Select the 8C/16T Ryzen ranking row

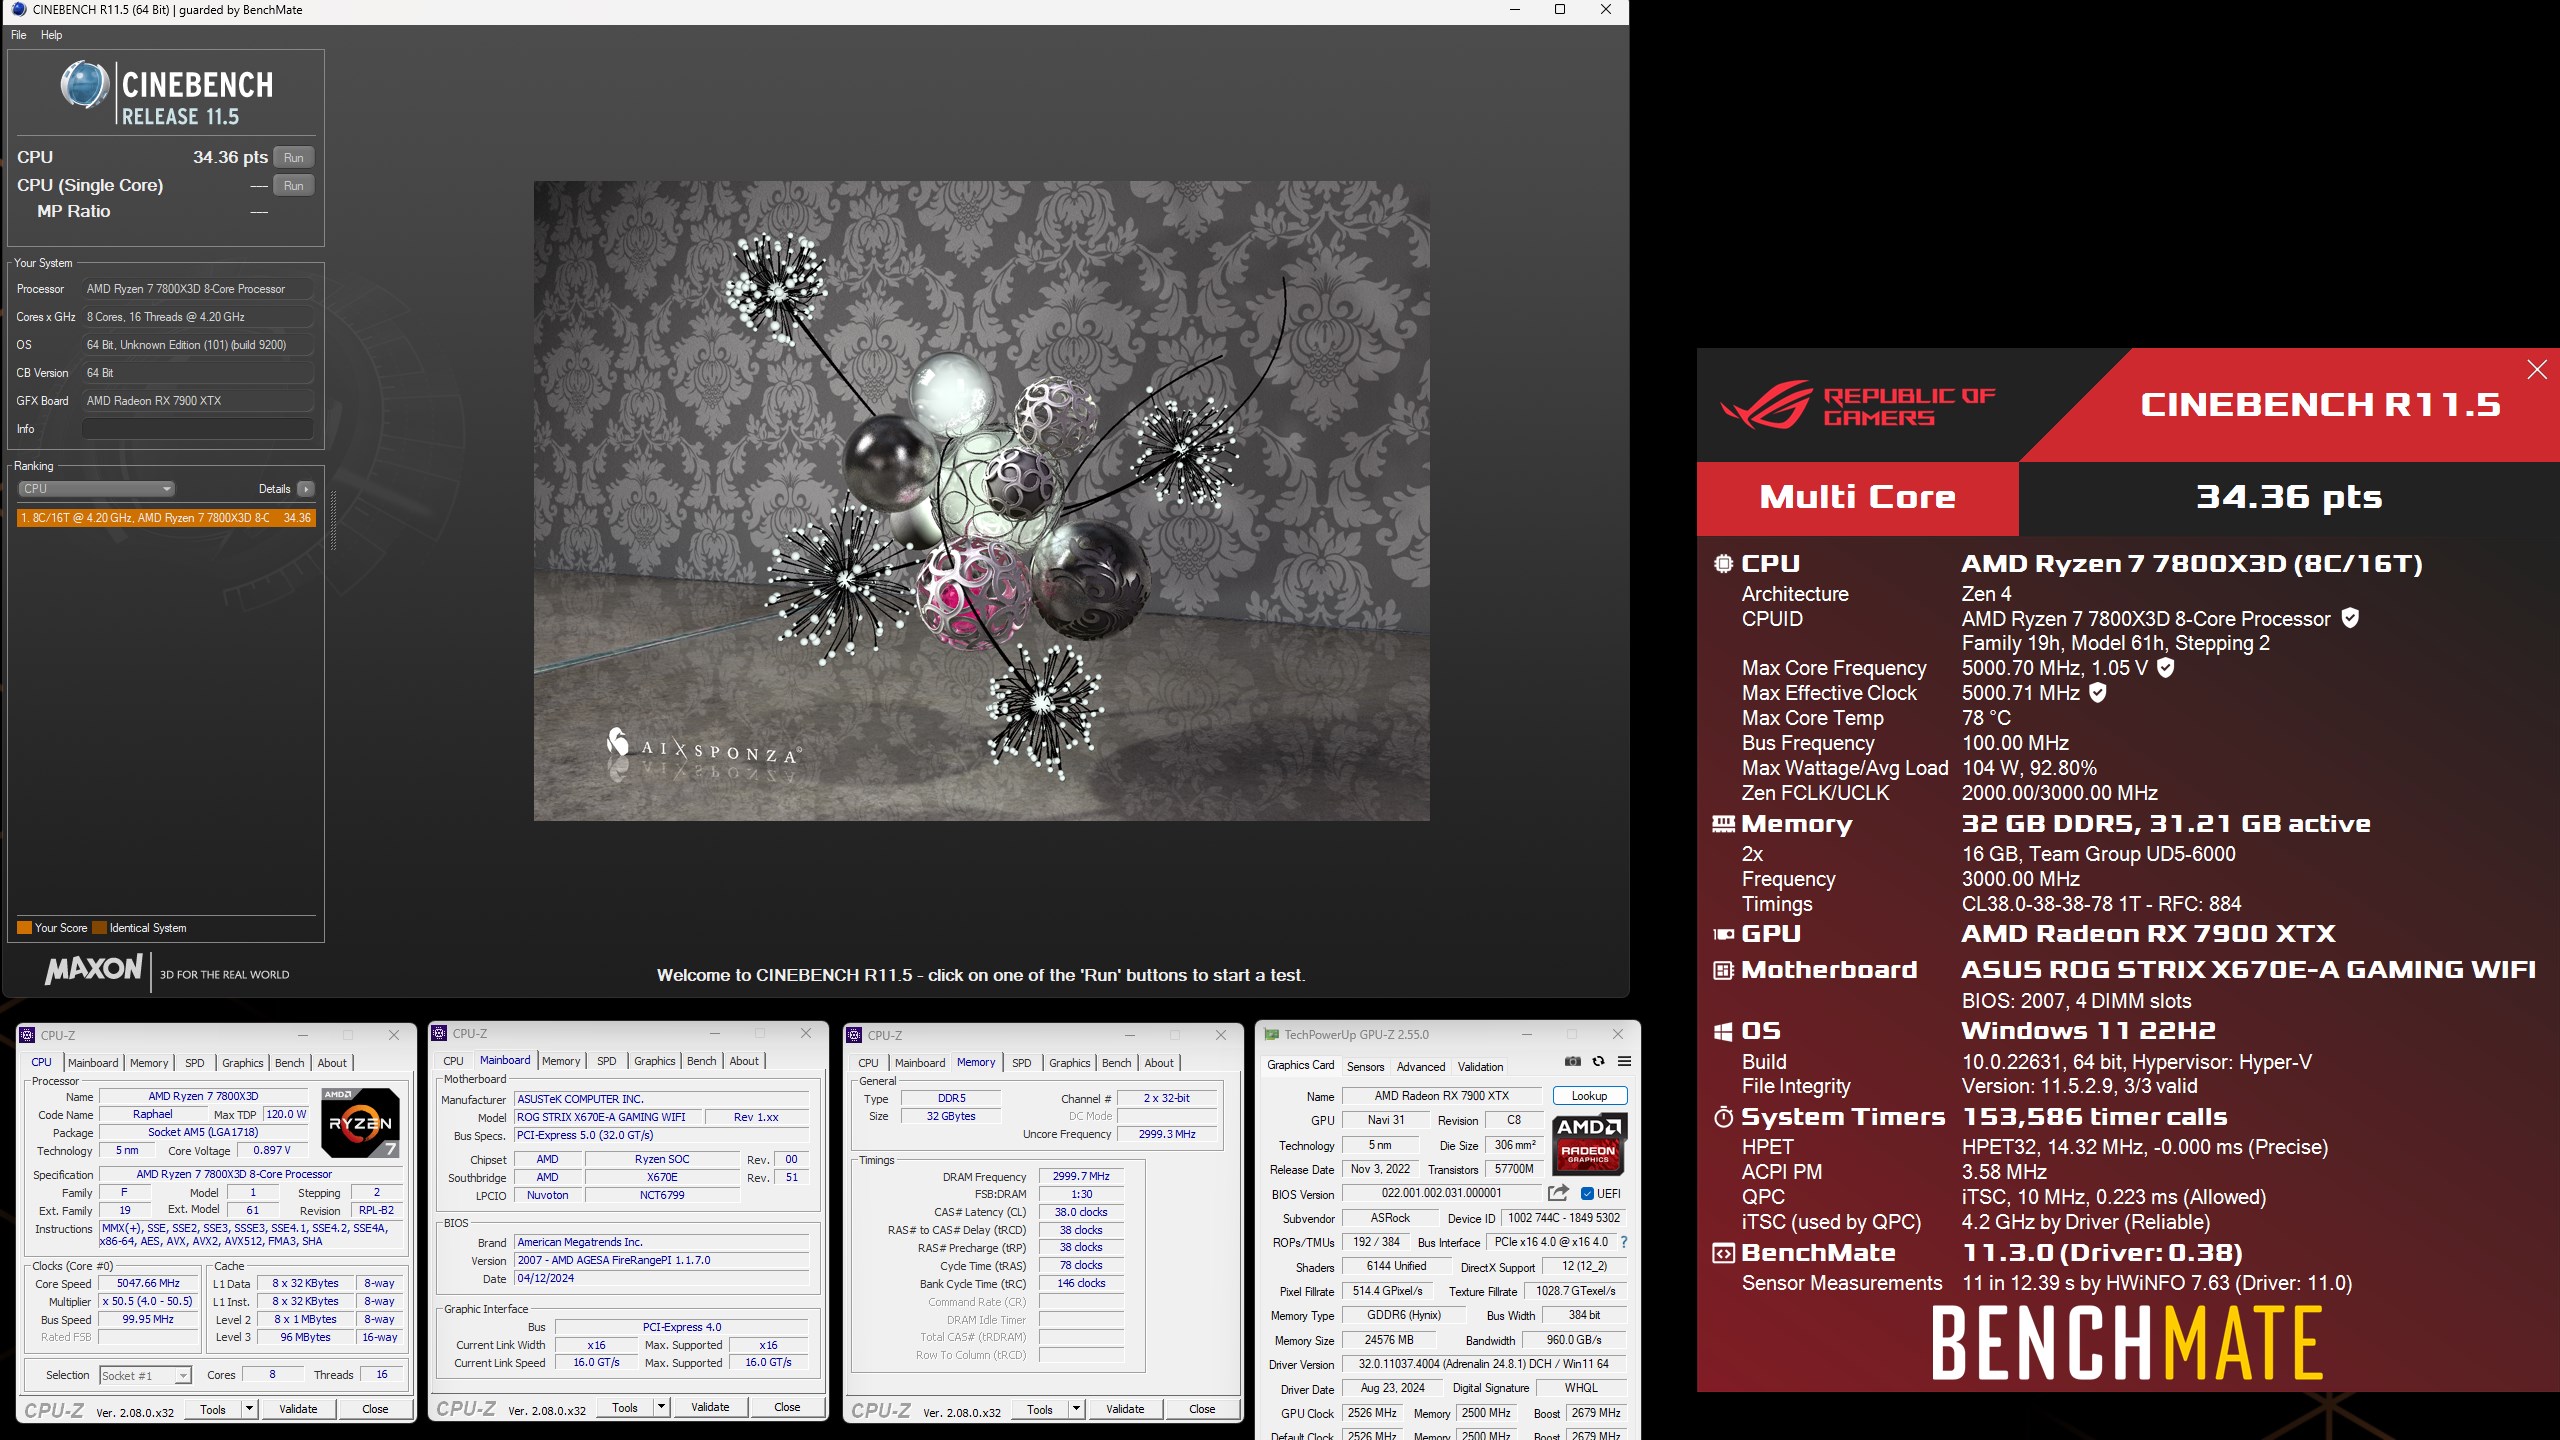166,518
